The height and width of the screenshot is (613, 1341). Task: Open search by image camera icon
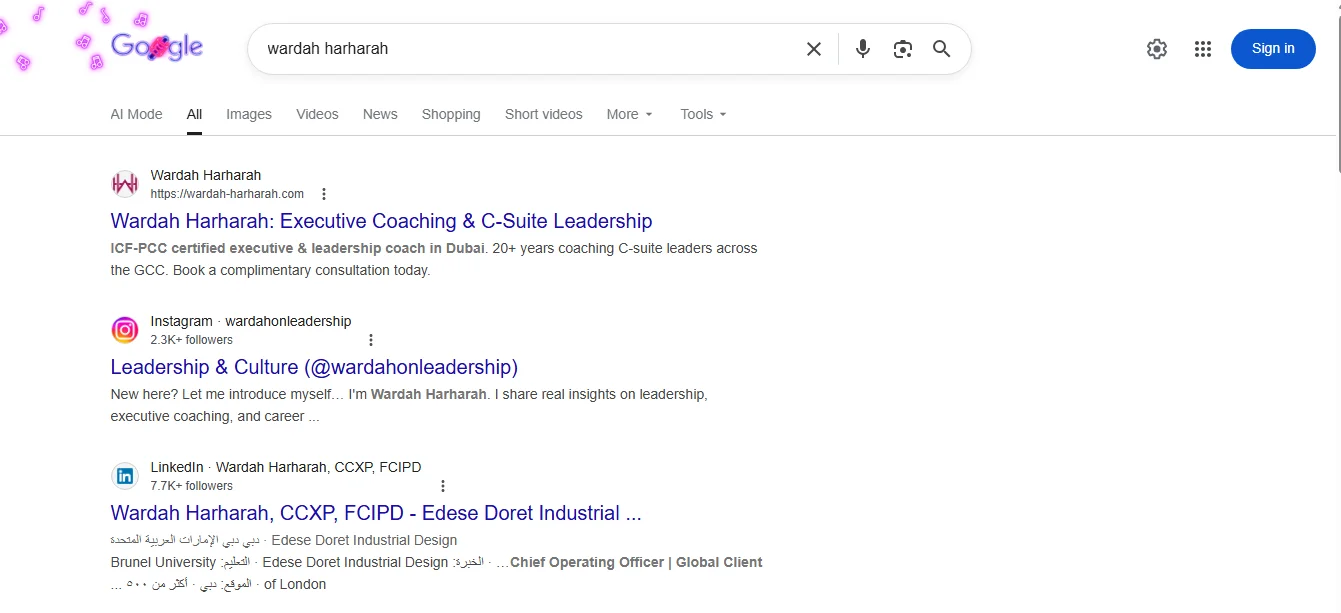pyautogui.click(x=903, y=49)
